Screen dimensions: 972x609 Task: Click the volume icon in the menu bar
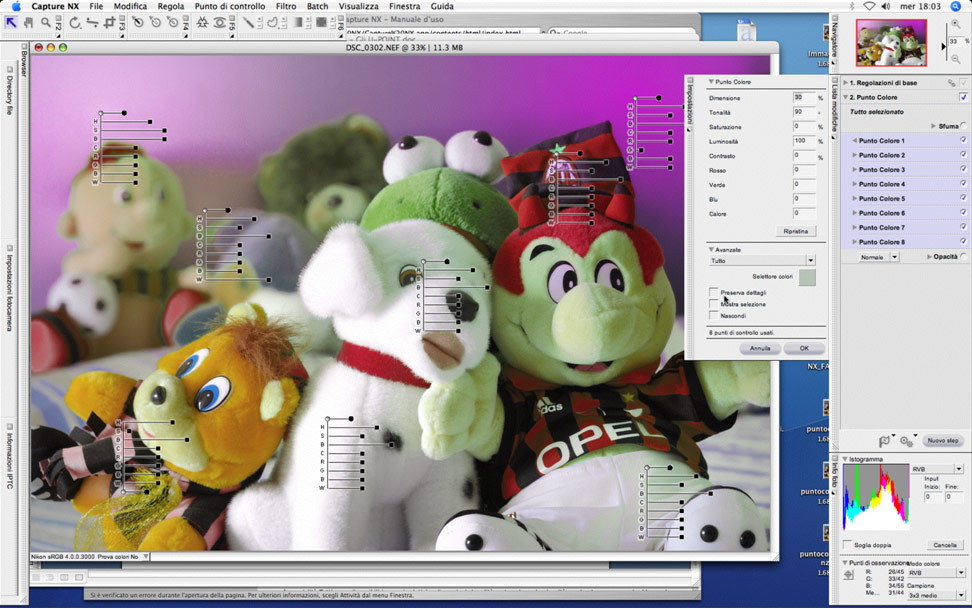(x=886, y=6)
